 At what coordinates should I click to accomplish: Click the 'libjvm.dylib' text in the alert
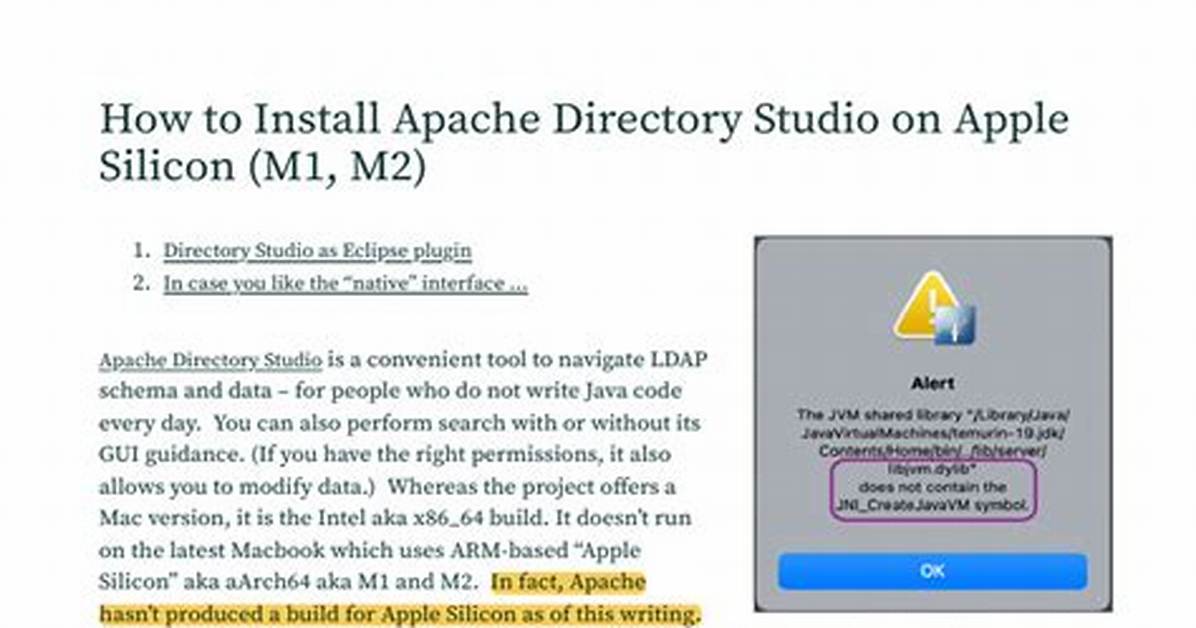[x=932, y=469]
